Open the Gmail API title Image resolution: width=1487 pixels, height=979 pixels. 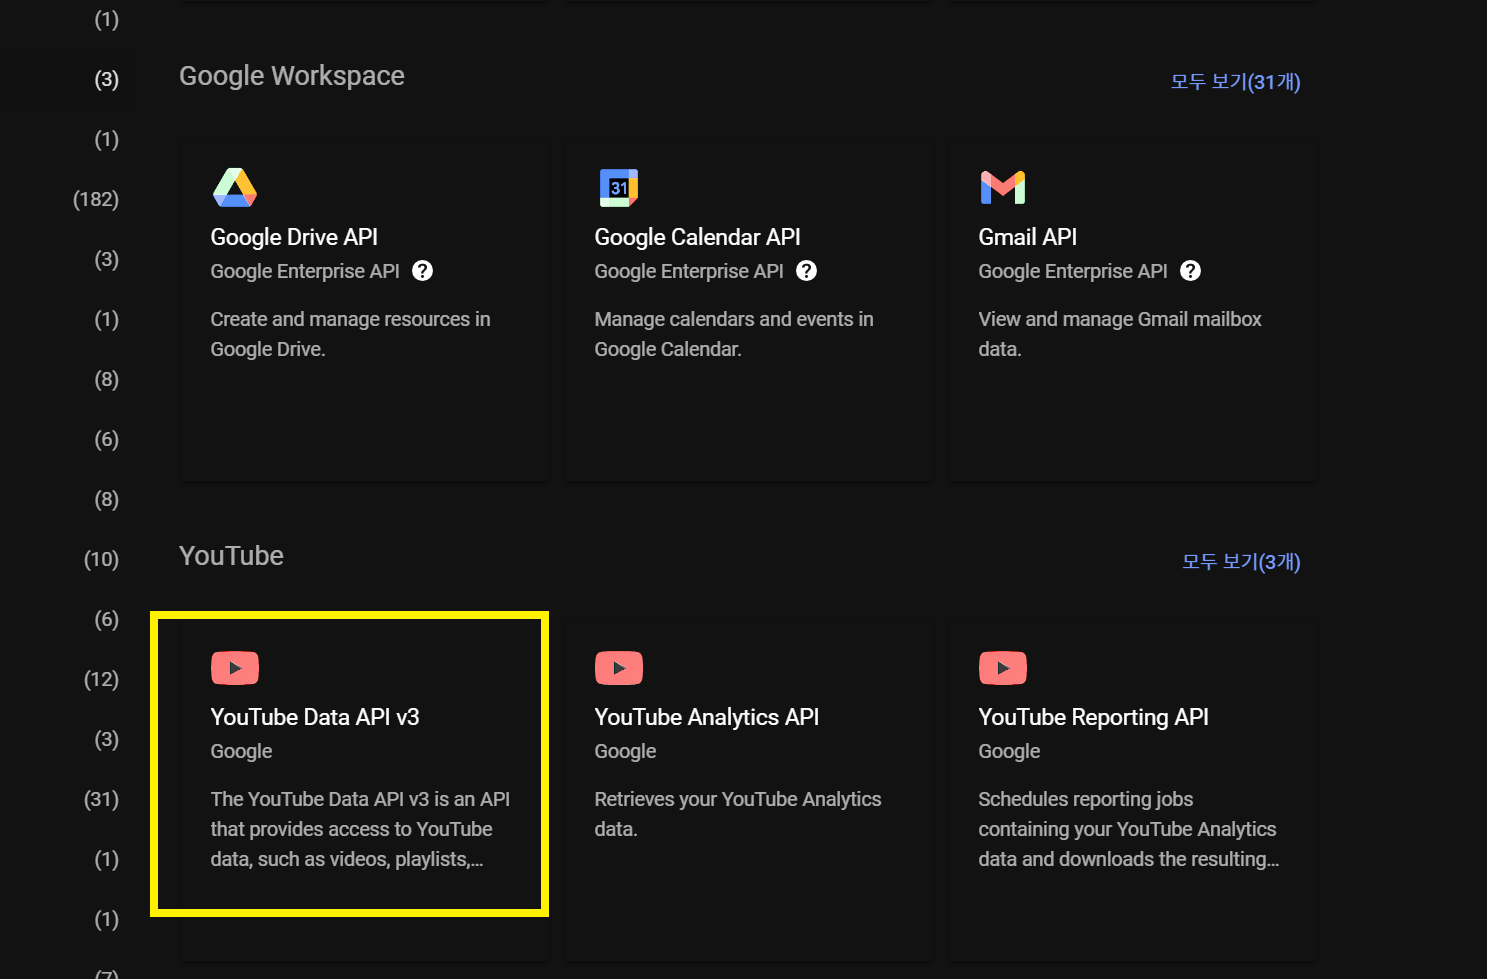[x=1027, y=237]
